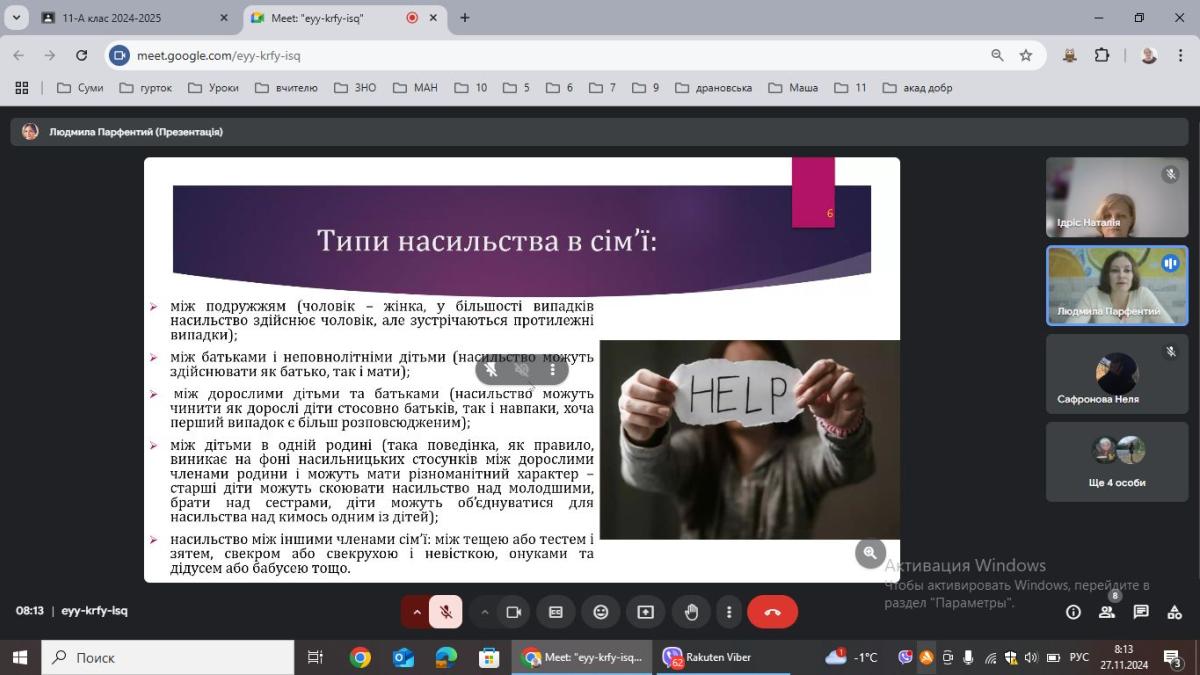Turn on closed captions
Screen dimensions: 1200x675
point(556,612)
